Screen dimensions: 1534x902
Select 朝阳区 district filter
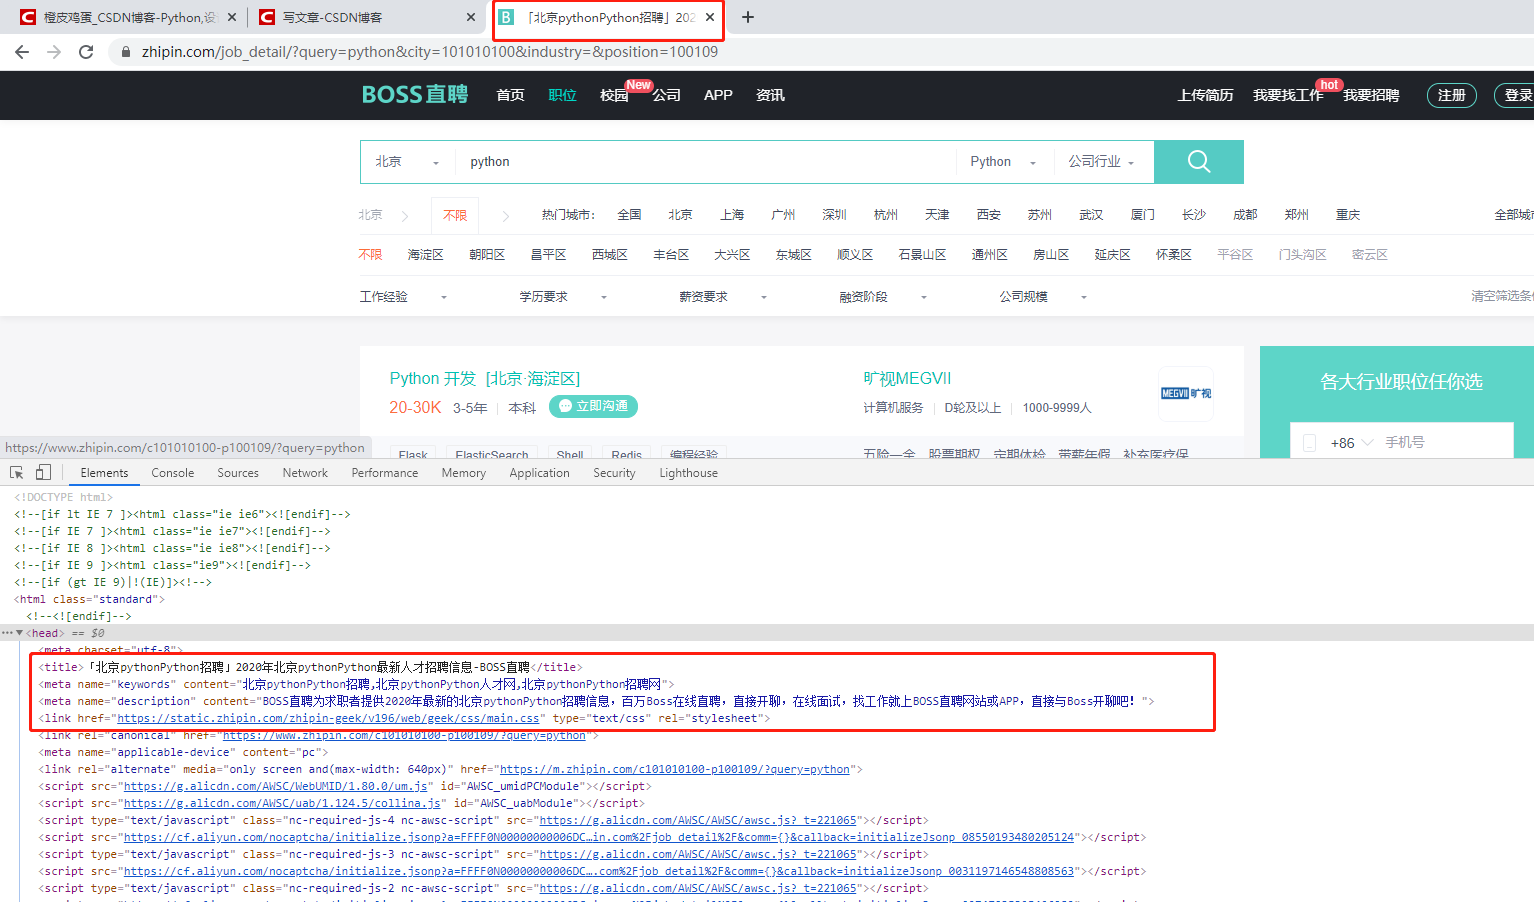point(487,255)
